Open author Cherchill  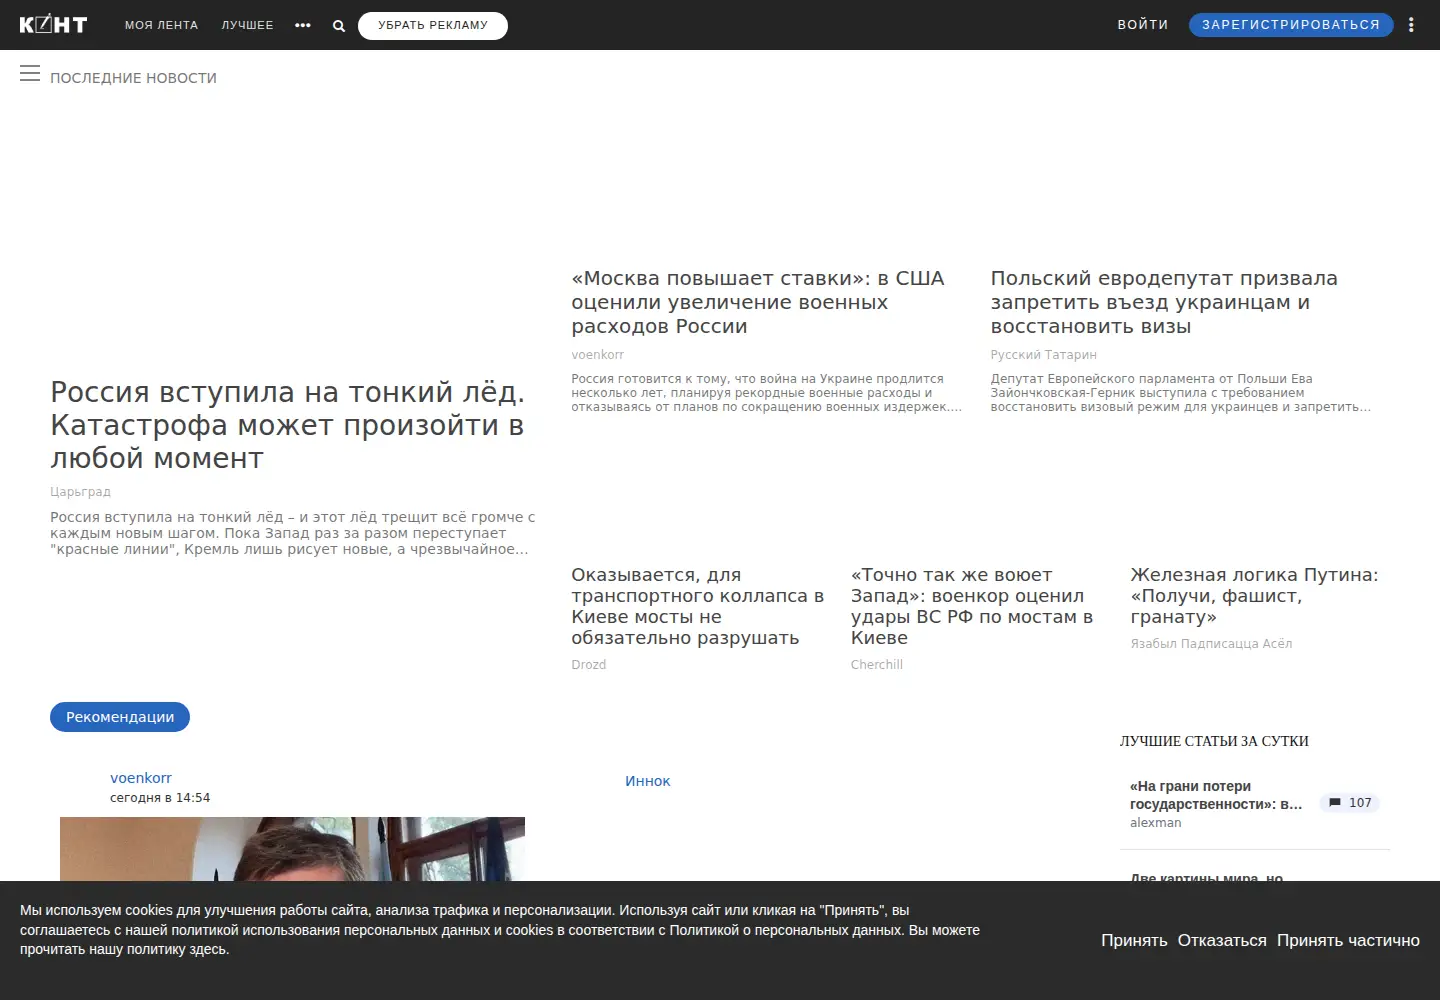(x=877, y=665)
